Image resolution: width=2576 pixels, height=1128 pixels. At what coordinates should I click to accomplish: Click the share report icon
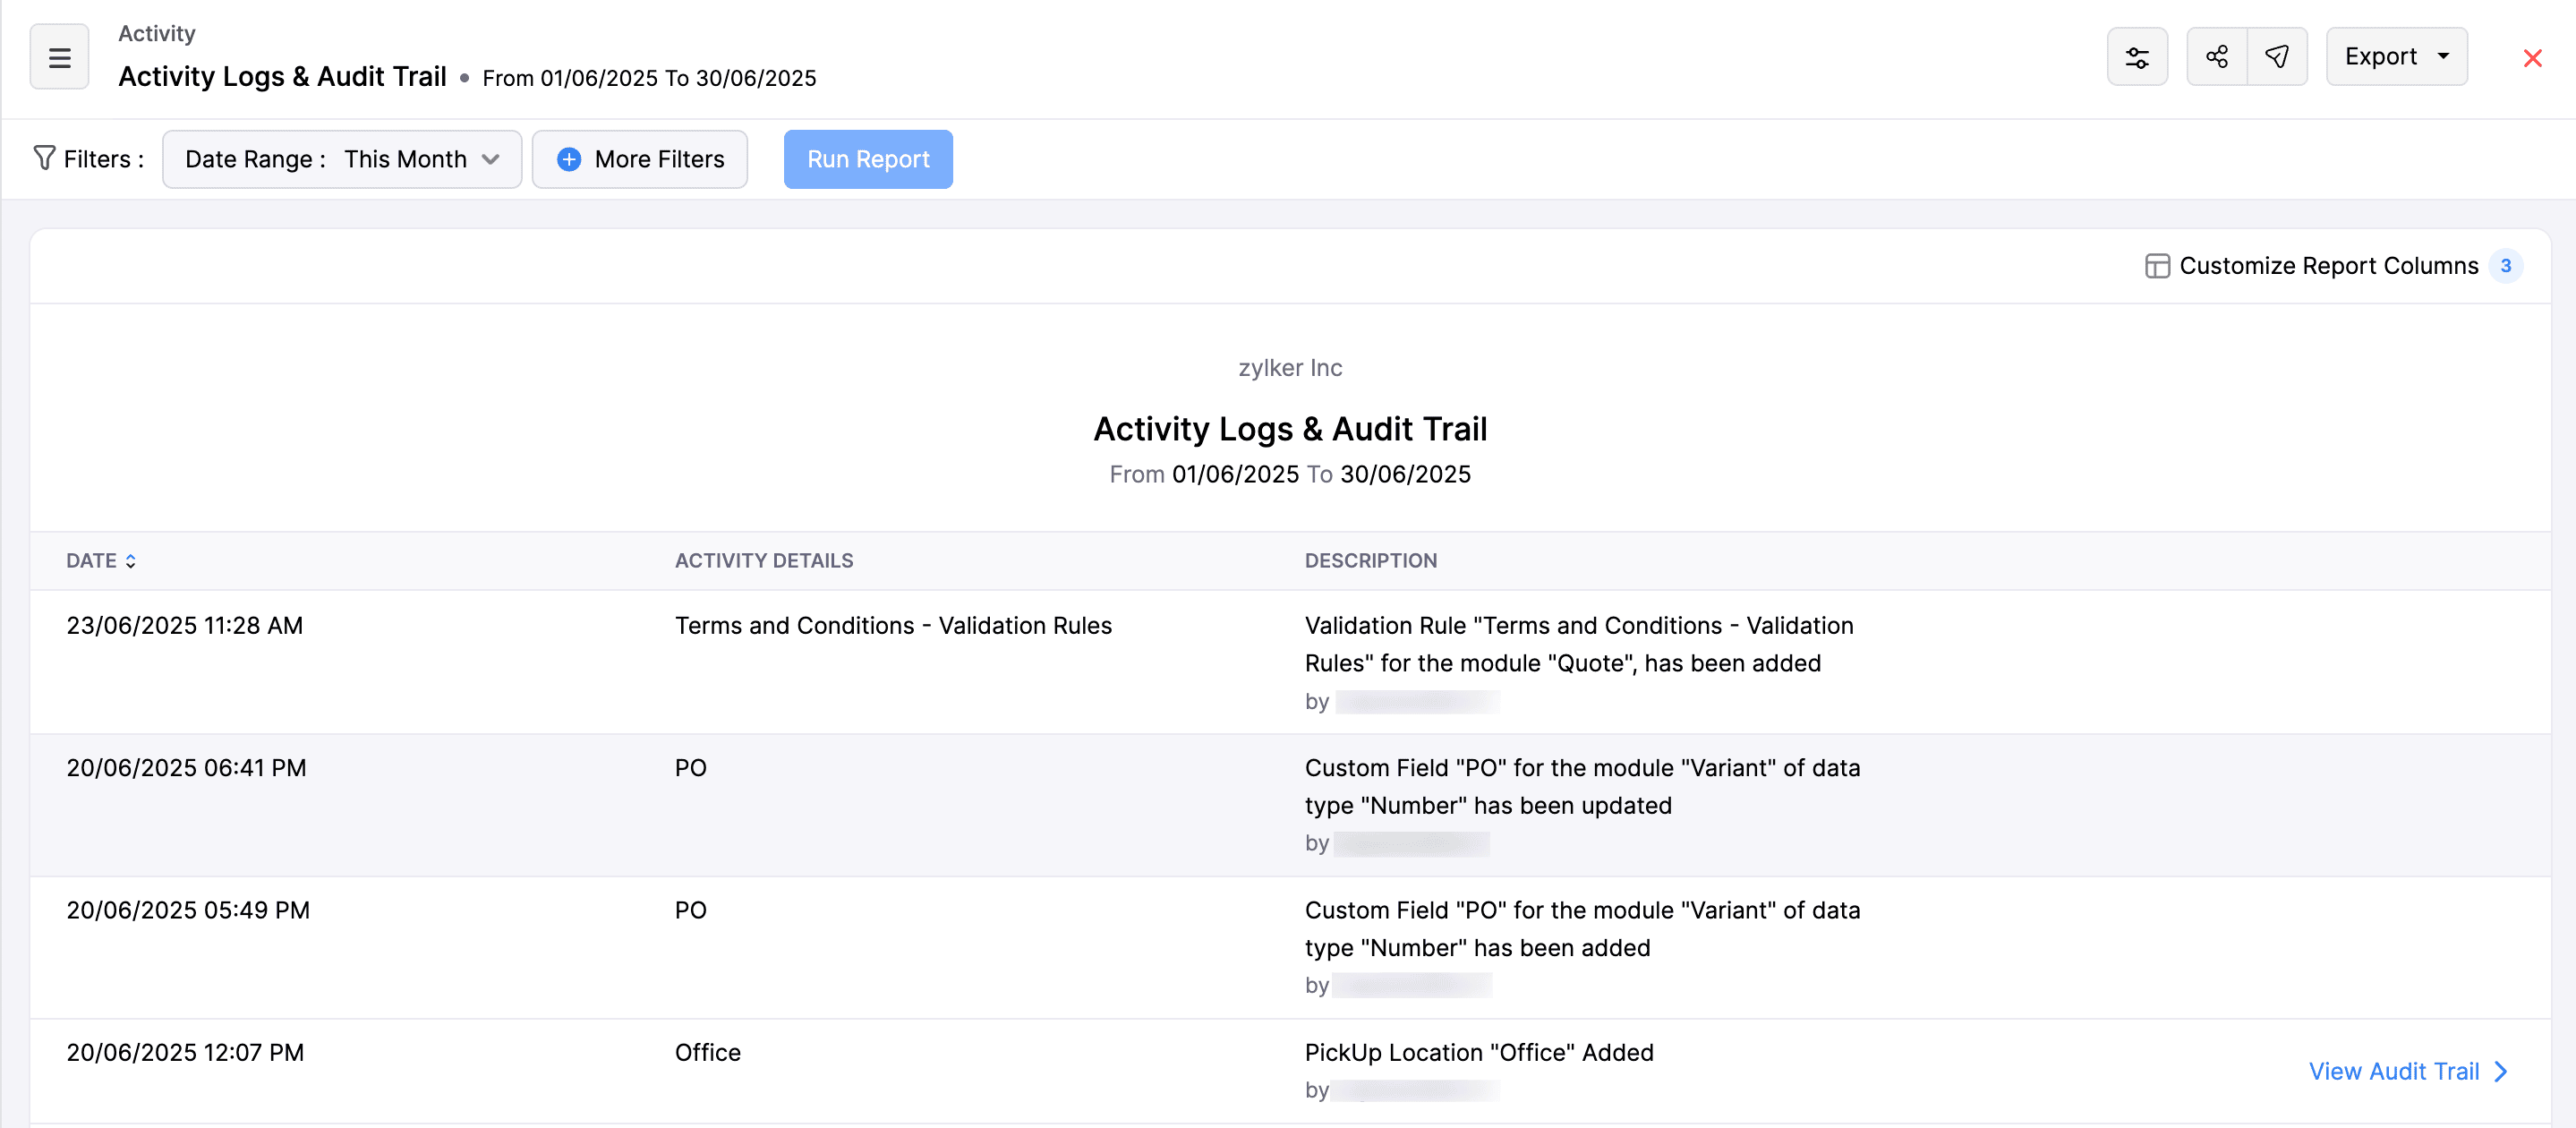2217,56
